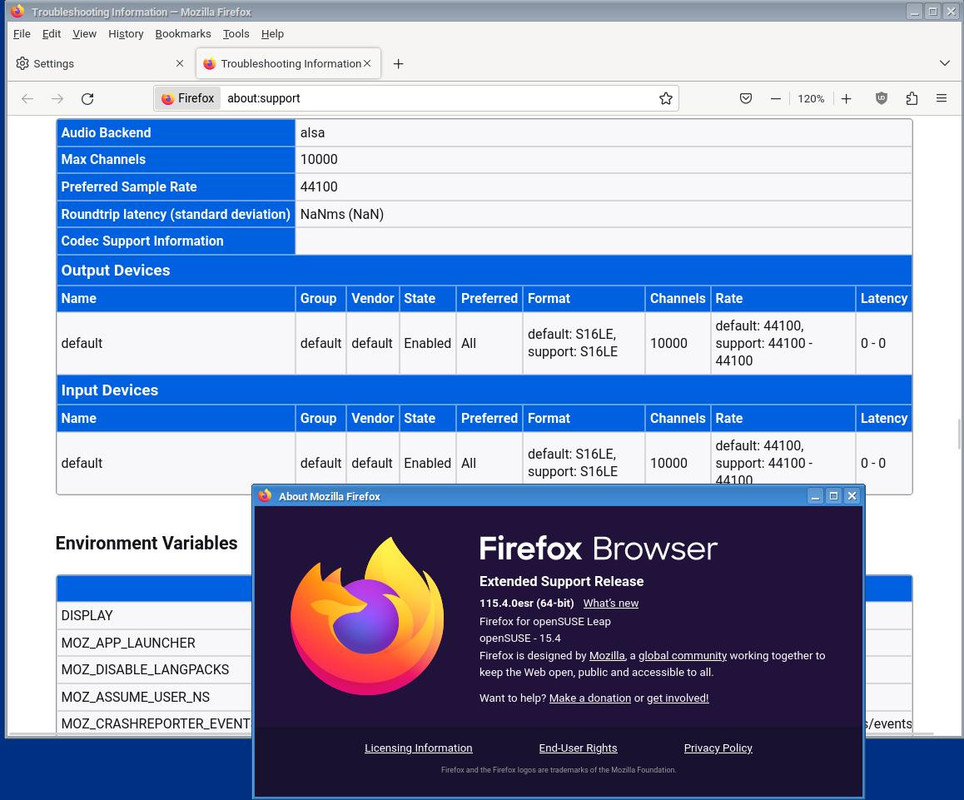Click the page's vertical scrollbar thumb
This screenshot has height=800, width=964.
pos(959,434)
